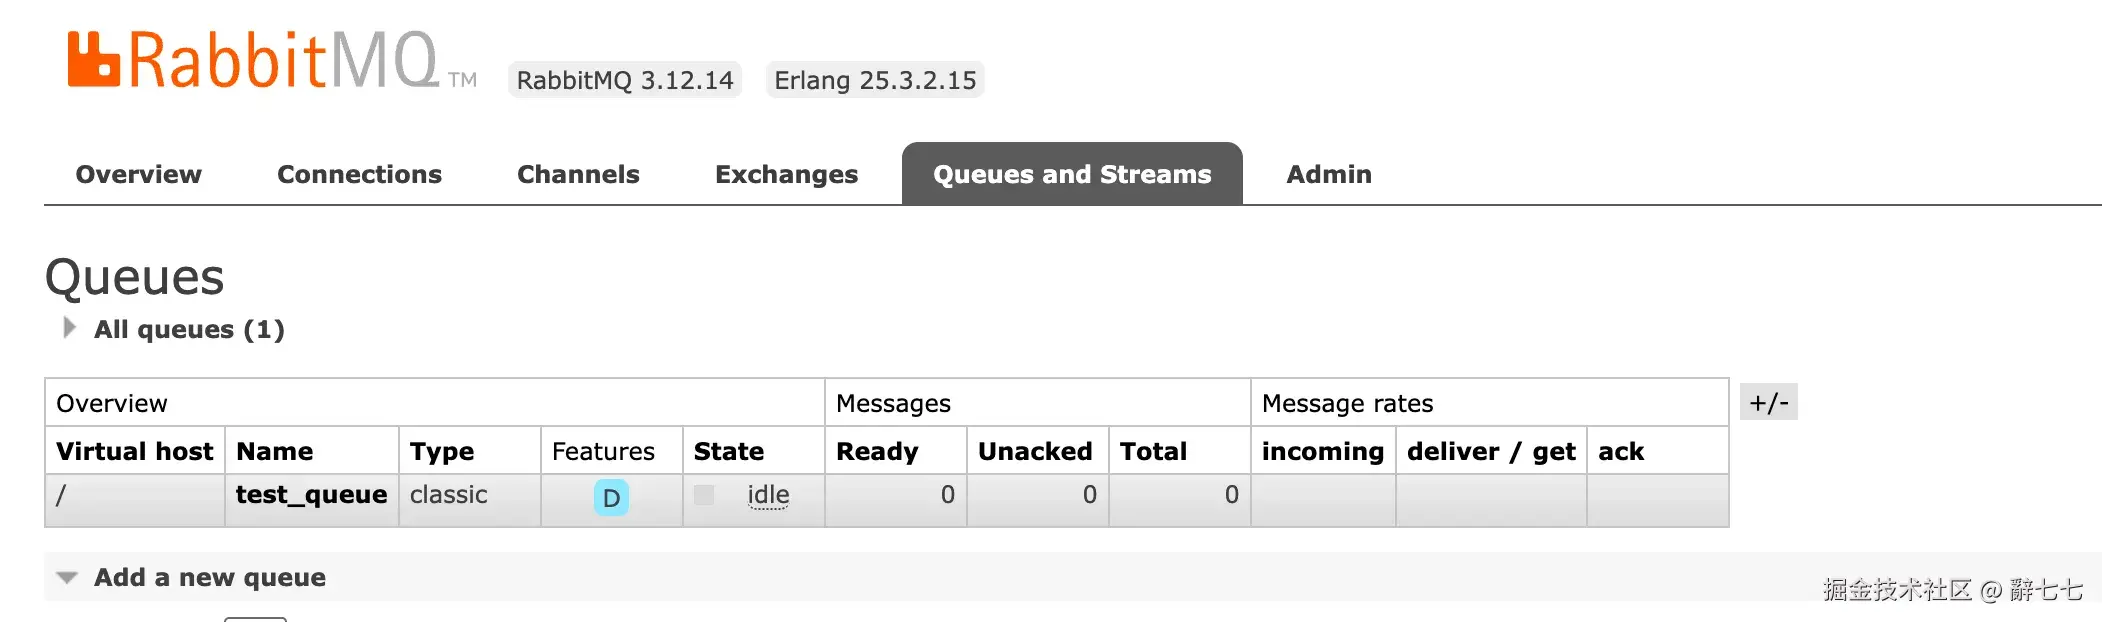Open the test_queue queue link
Viewport: 2102px width, 622px height.
(x=311, y=494)
